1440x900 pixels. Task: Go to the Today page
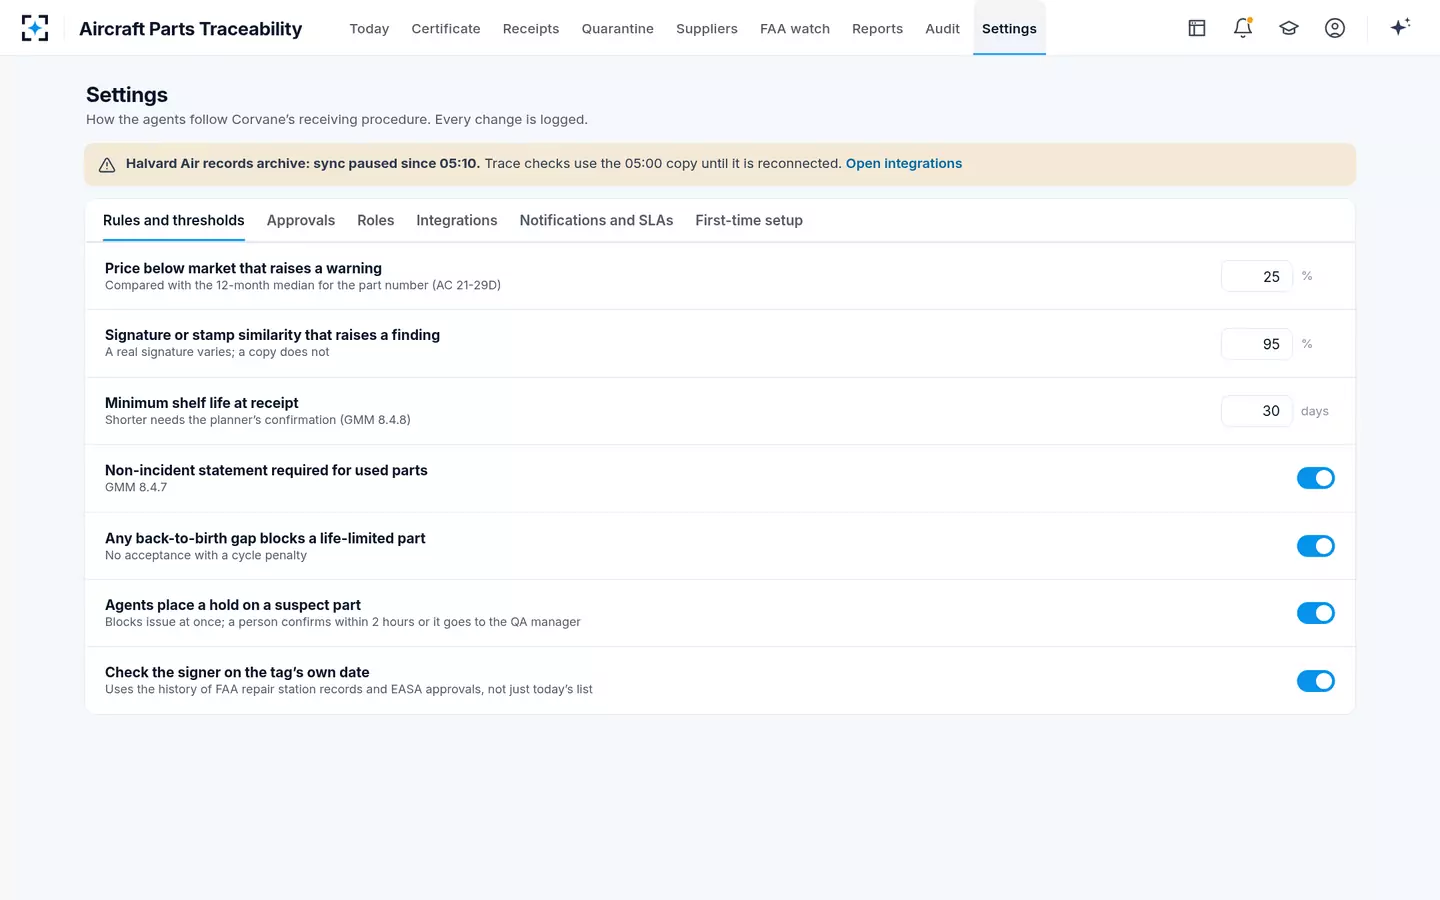pos(369,29)
